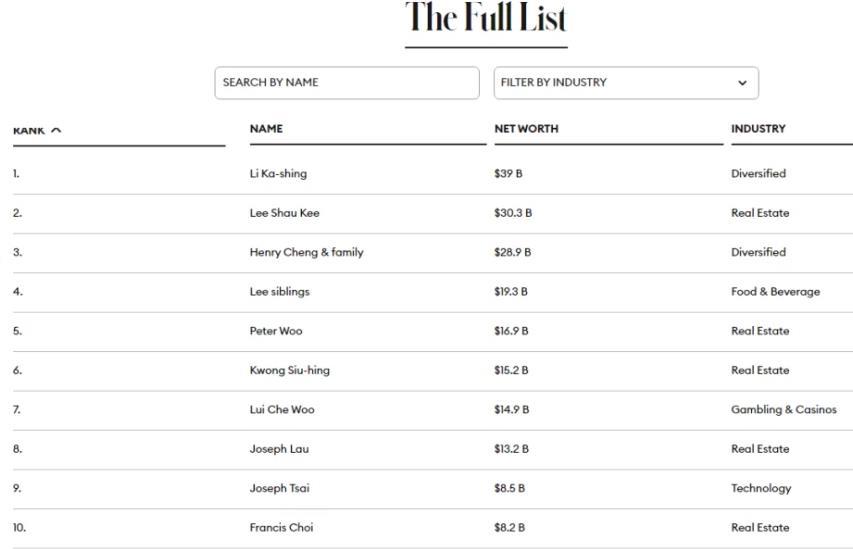Sort by the Net Worth column header

[526, 129]
